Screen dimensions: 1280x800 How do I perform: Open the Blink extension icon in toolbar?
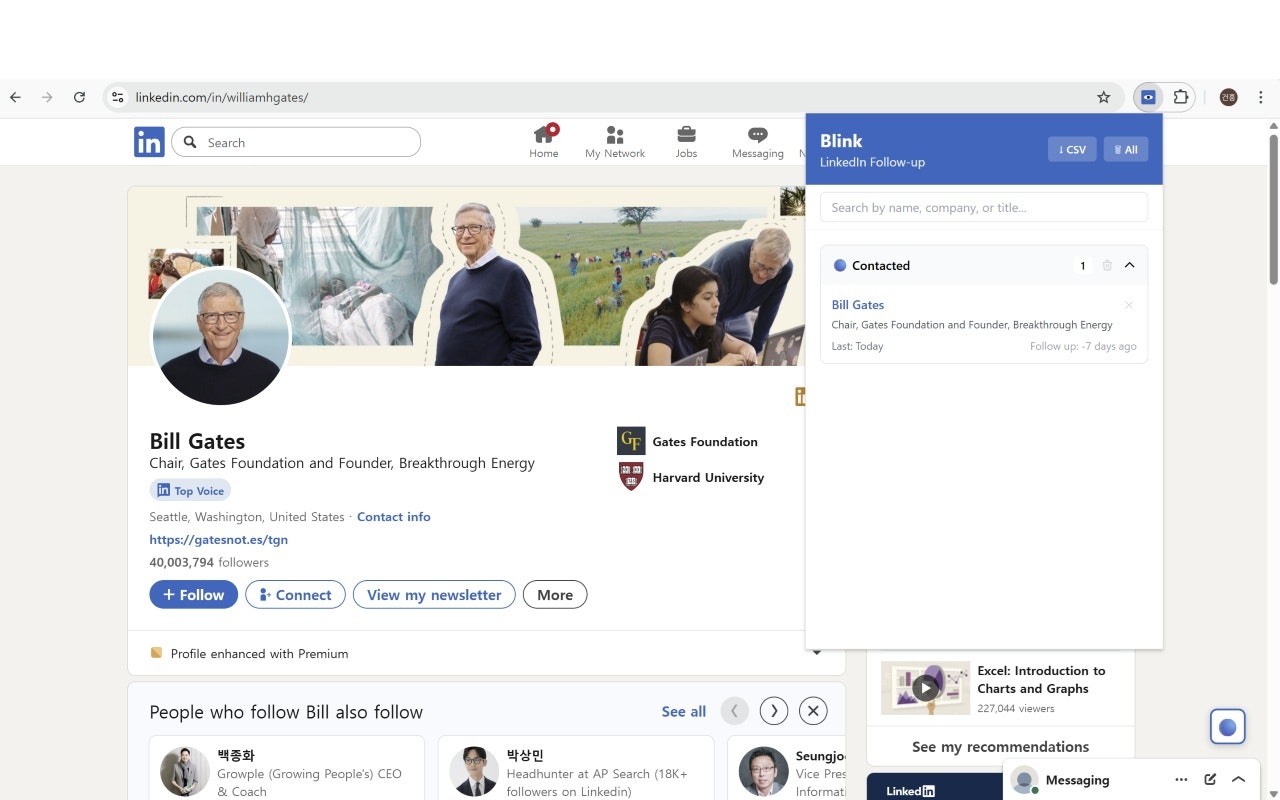pos(1148,97)
